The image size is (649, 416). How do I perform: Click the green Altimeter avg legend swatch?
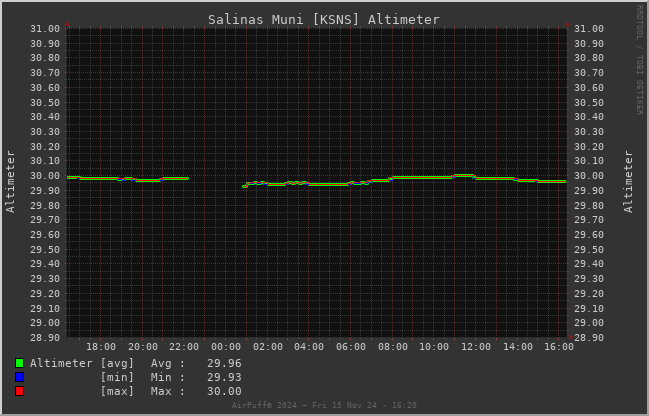click(x=19, y=363)
